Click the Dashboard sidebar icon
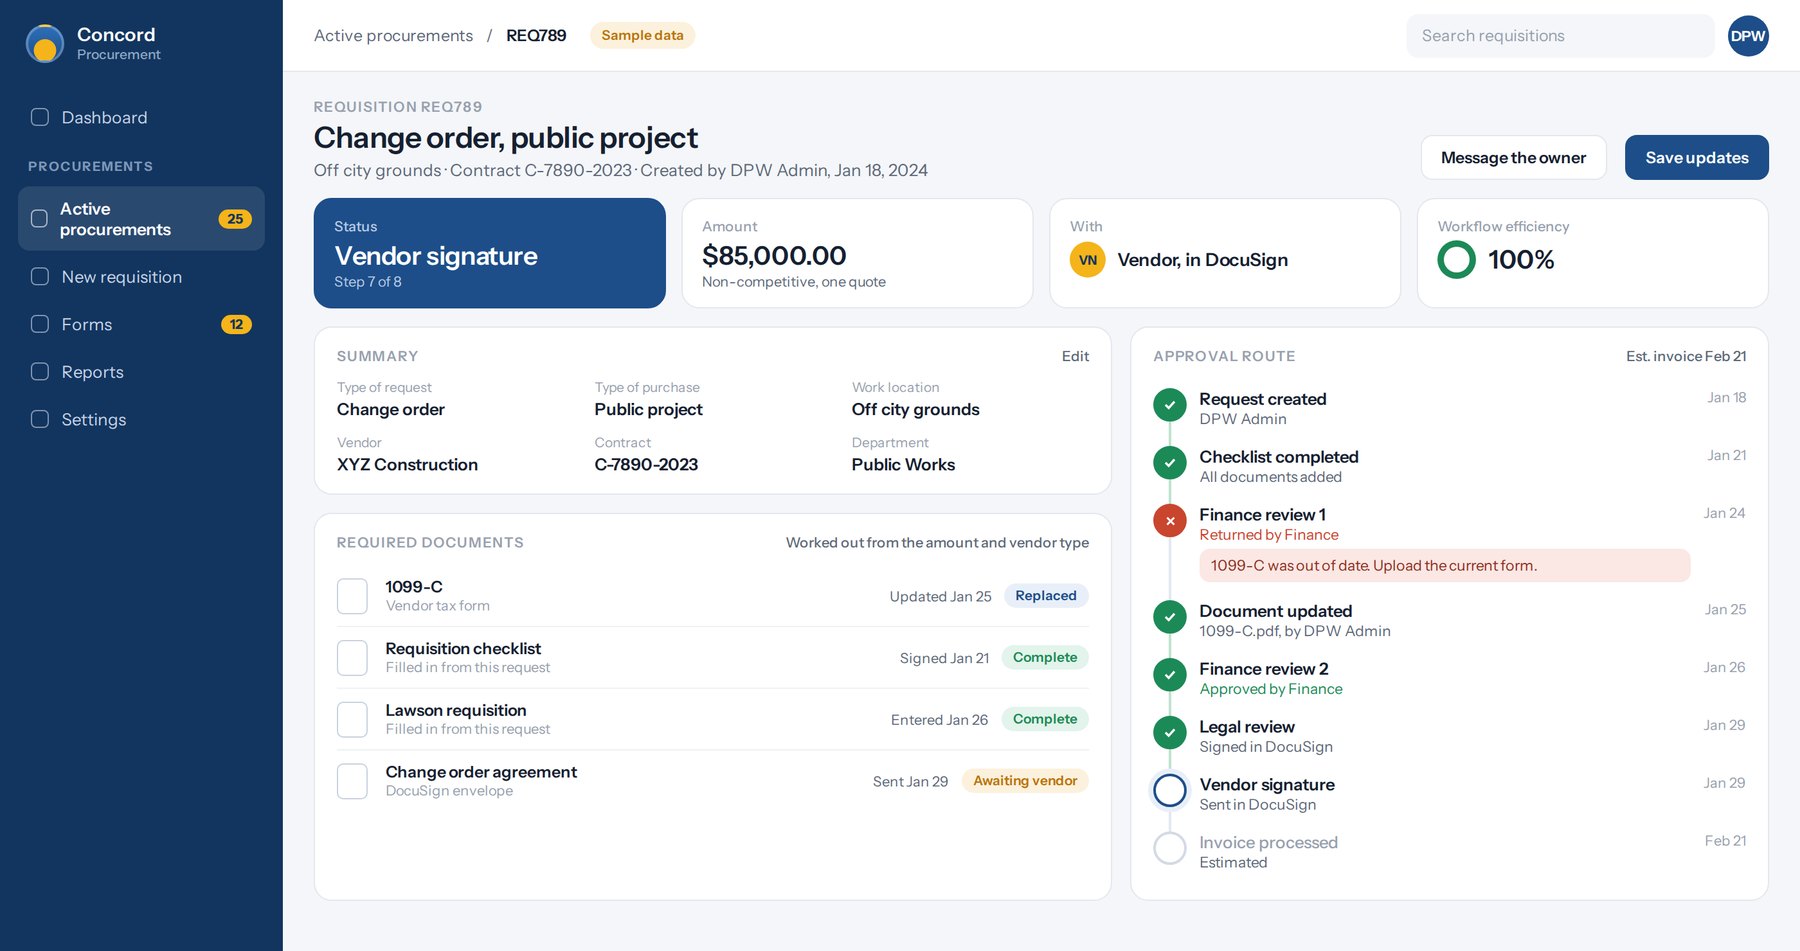Screen dimensions: 1800x951 pos(40,117)
